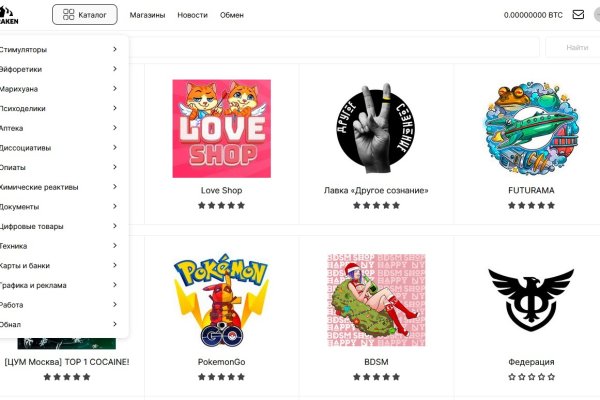
Task: Switch to the Обмен section
Action: 231,15
